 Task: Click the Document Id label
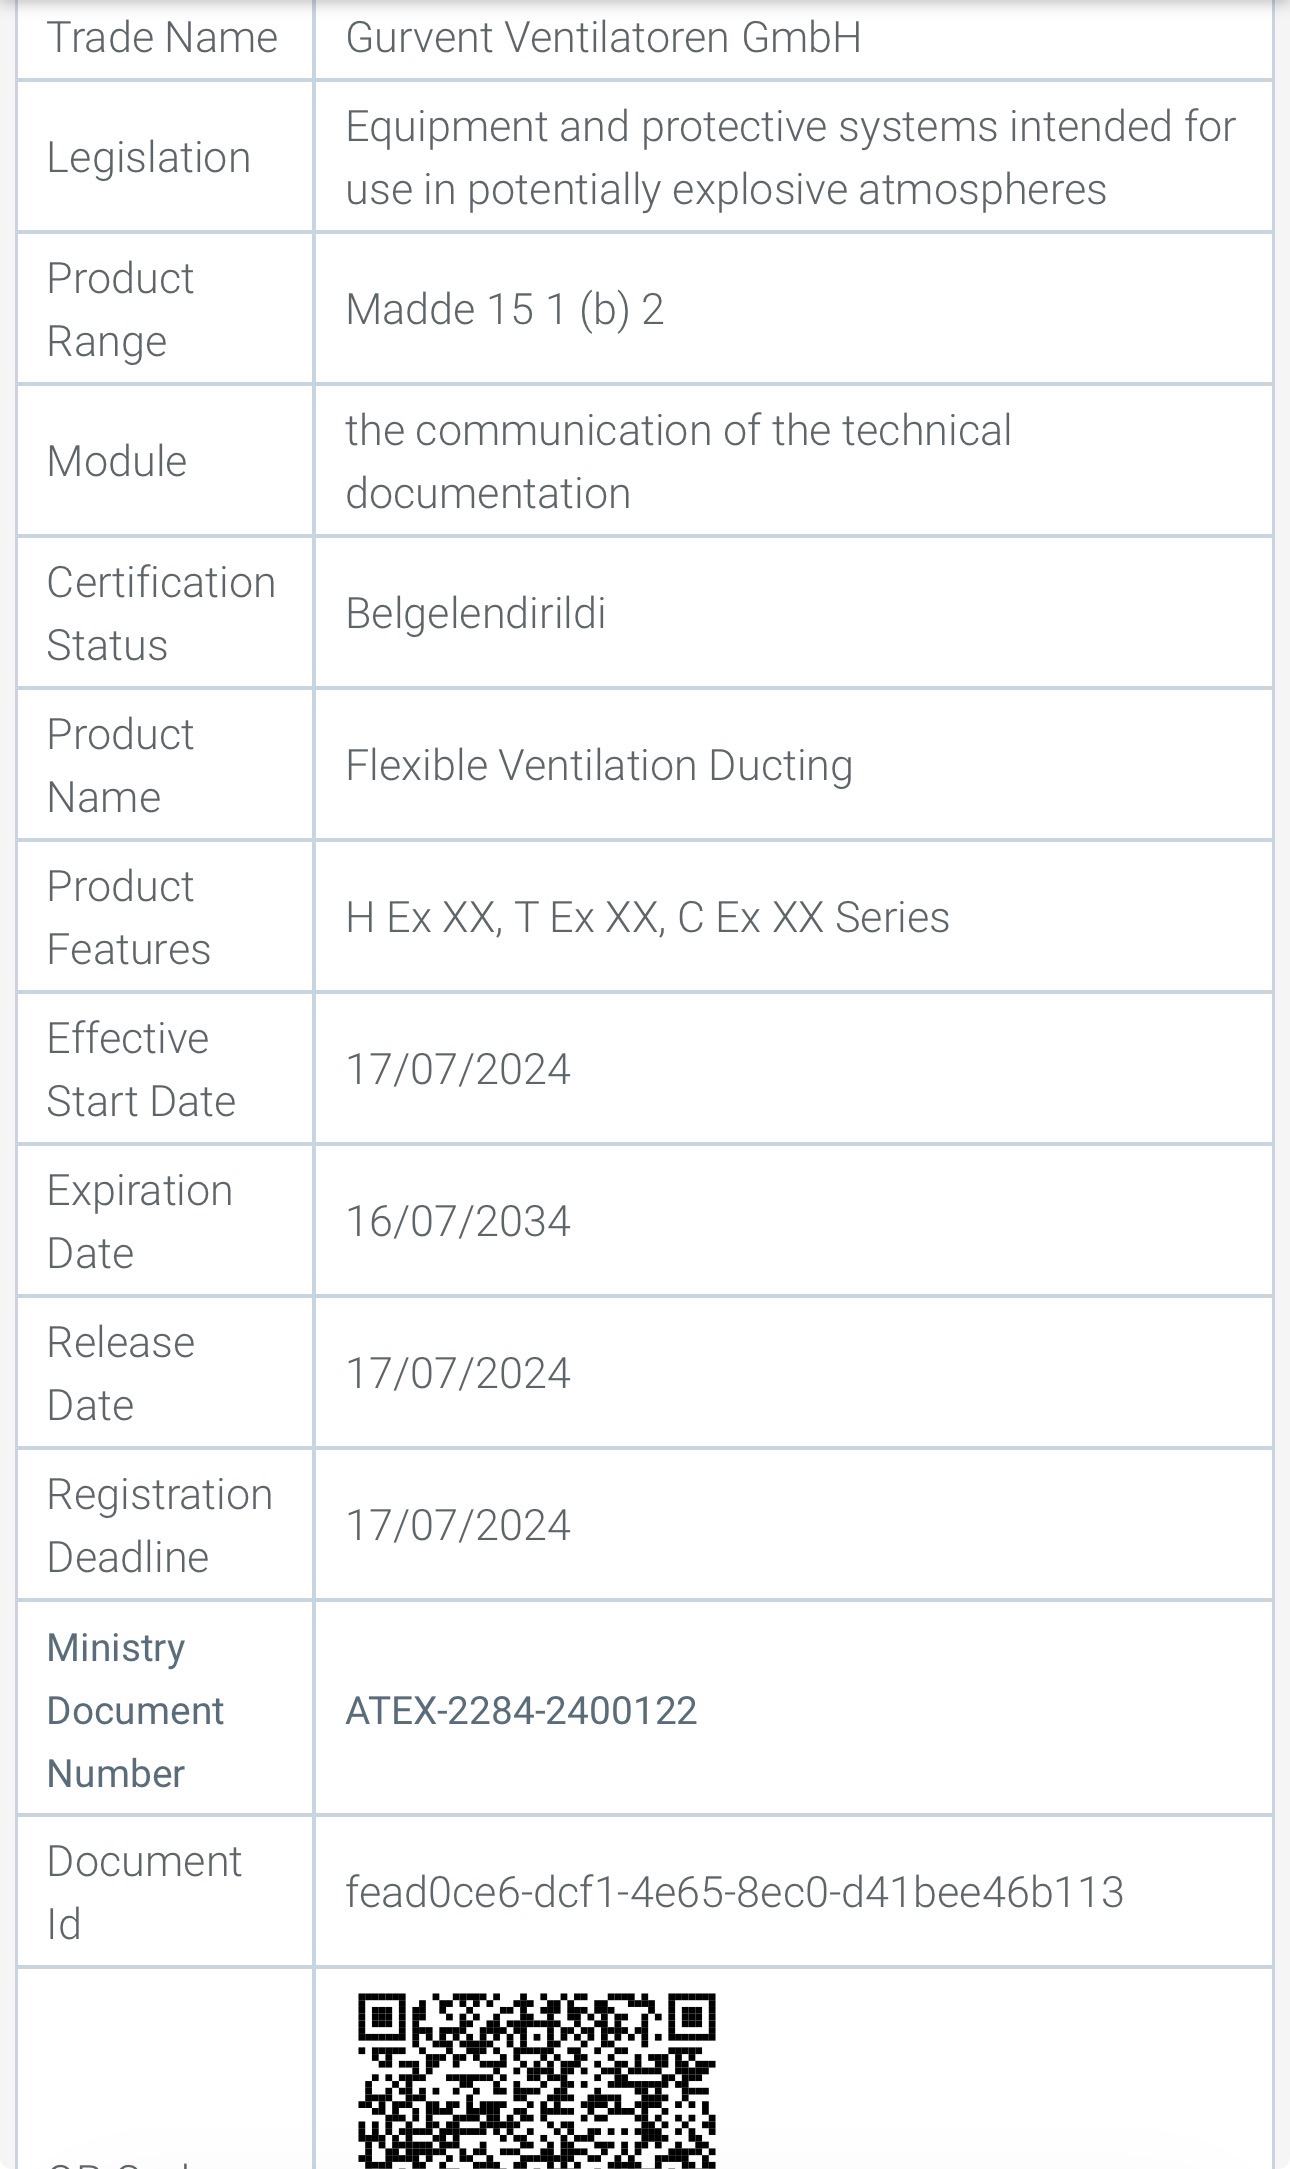[144, 1892]
